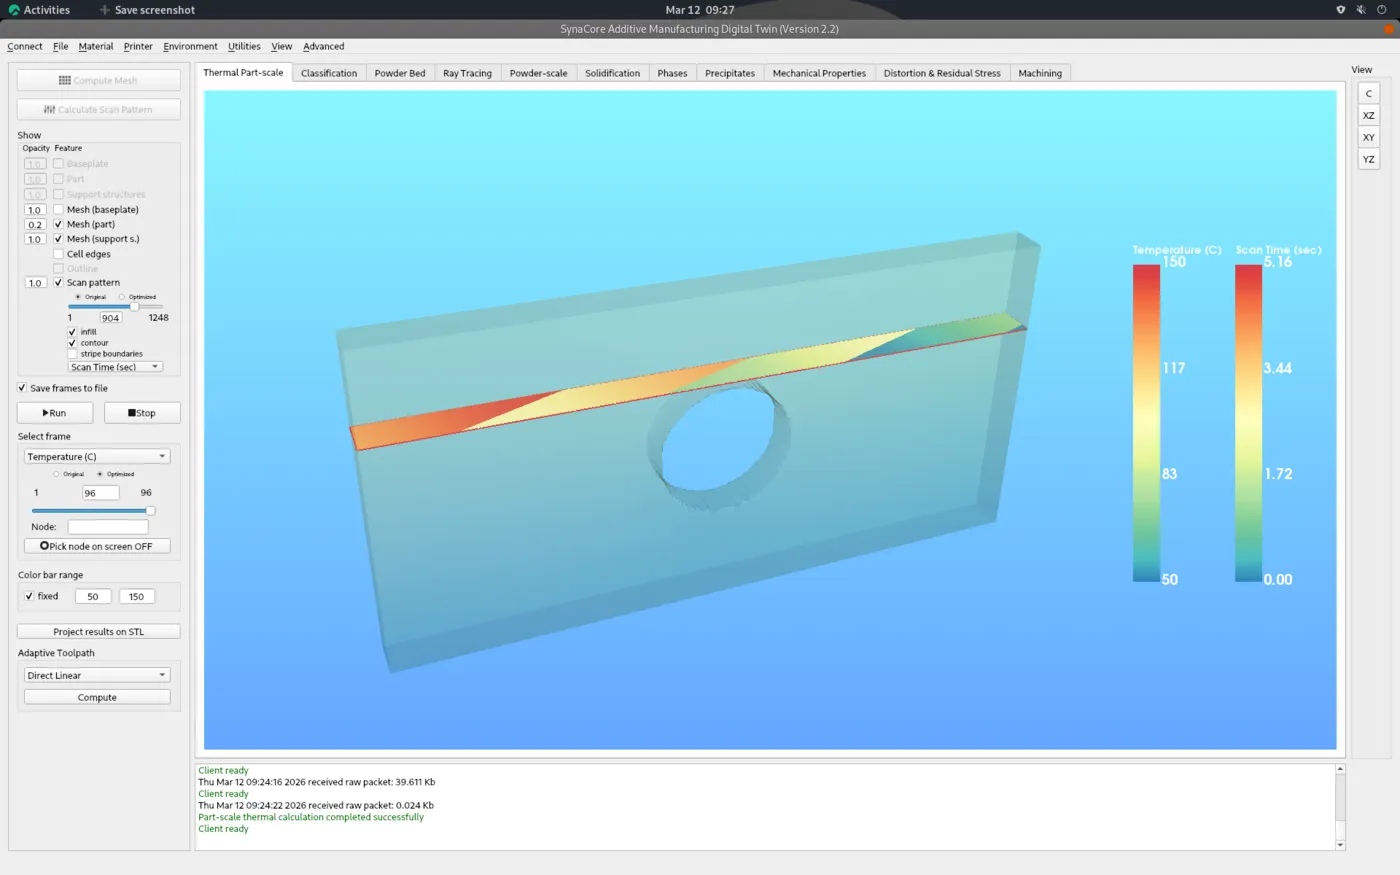
Task: Click the frame number 96 input field
Action: (x=100, y=493)
